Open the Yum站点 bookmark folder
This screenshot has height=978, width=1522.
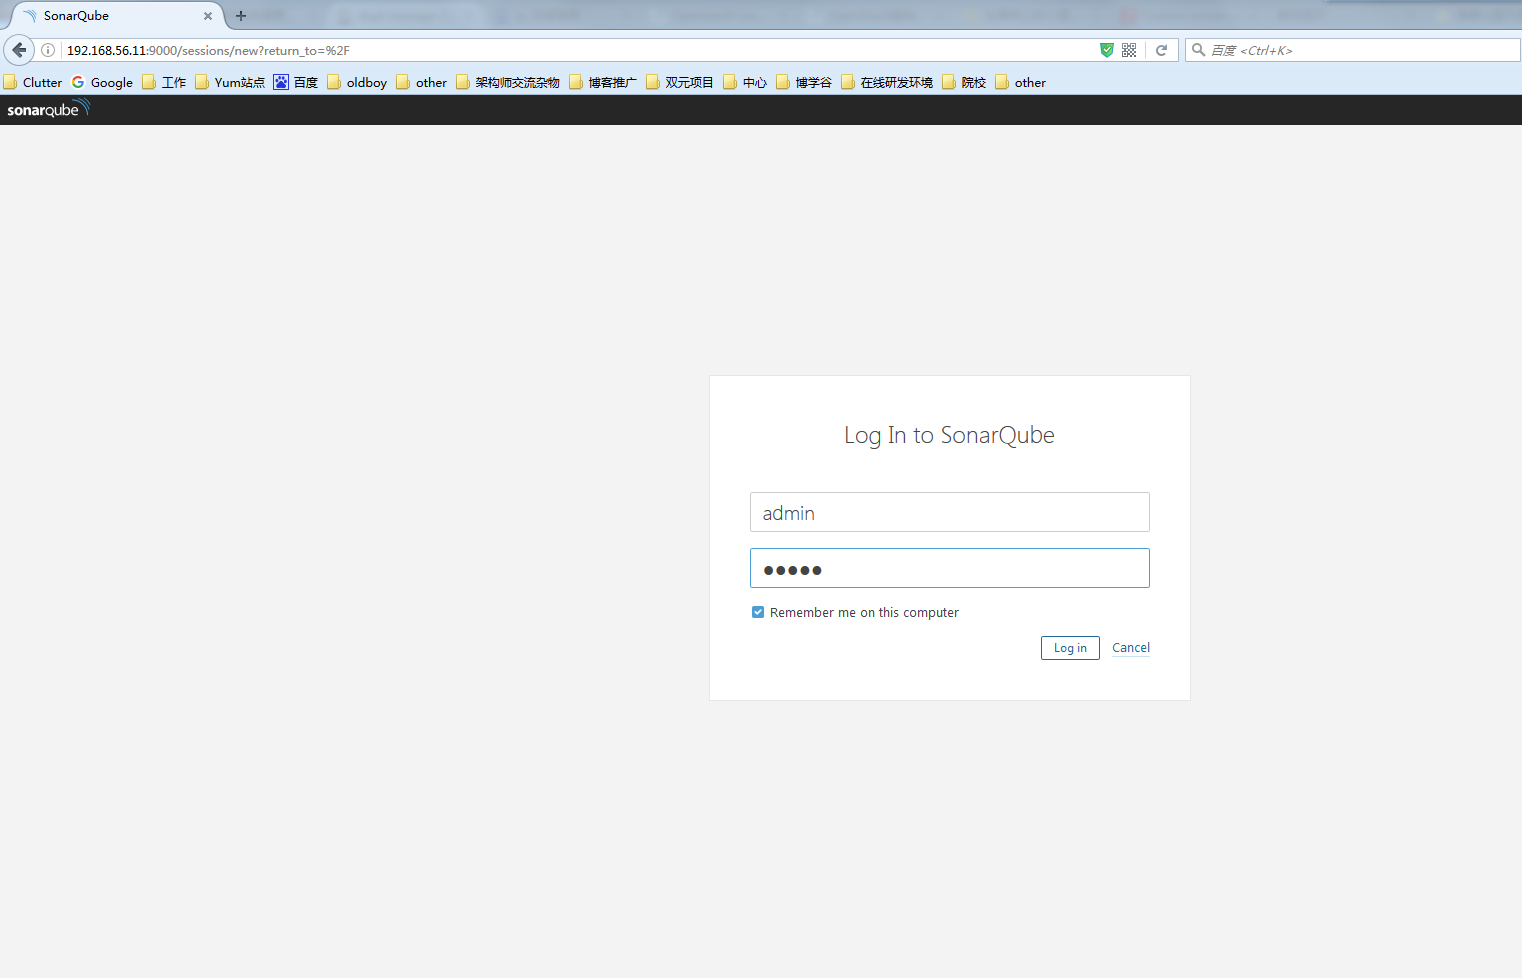pyautogui.click(x=230, y=82)
